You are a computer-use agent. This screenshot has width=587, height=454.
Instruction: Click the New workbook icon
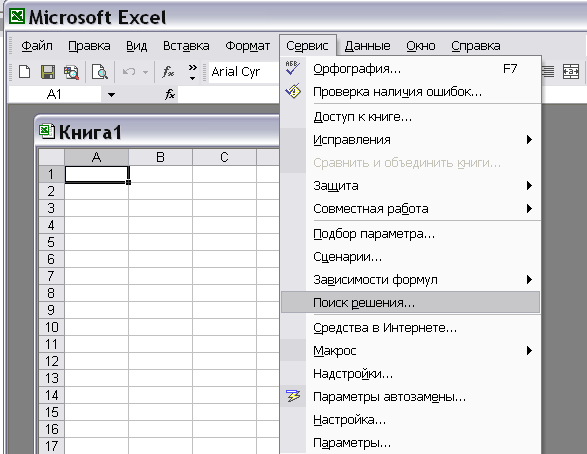[x=25, y=71]
